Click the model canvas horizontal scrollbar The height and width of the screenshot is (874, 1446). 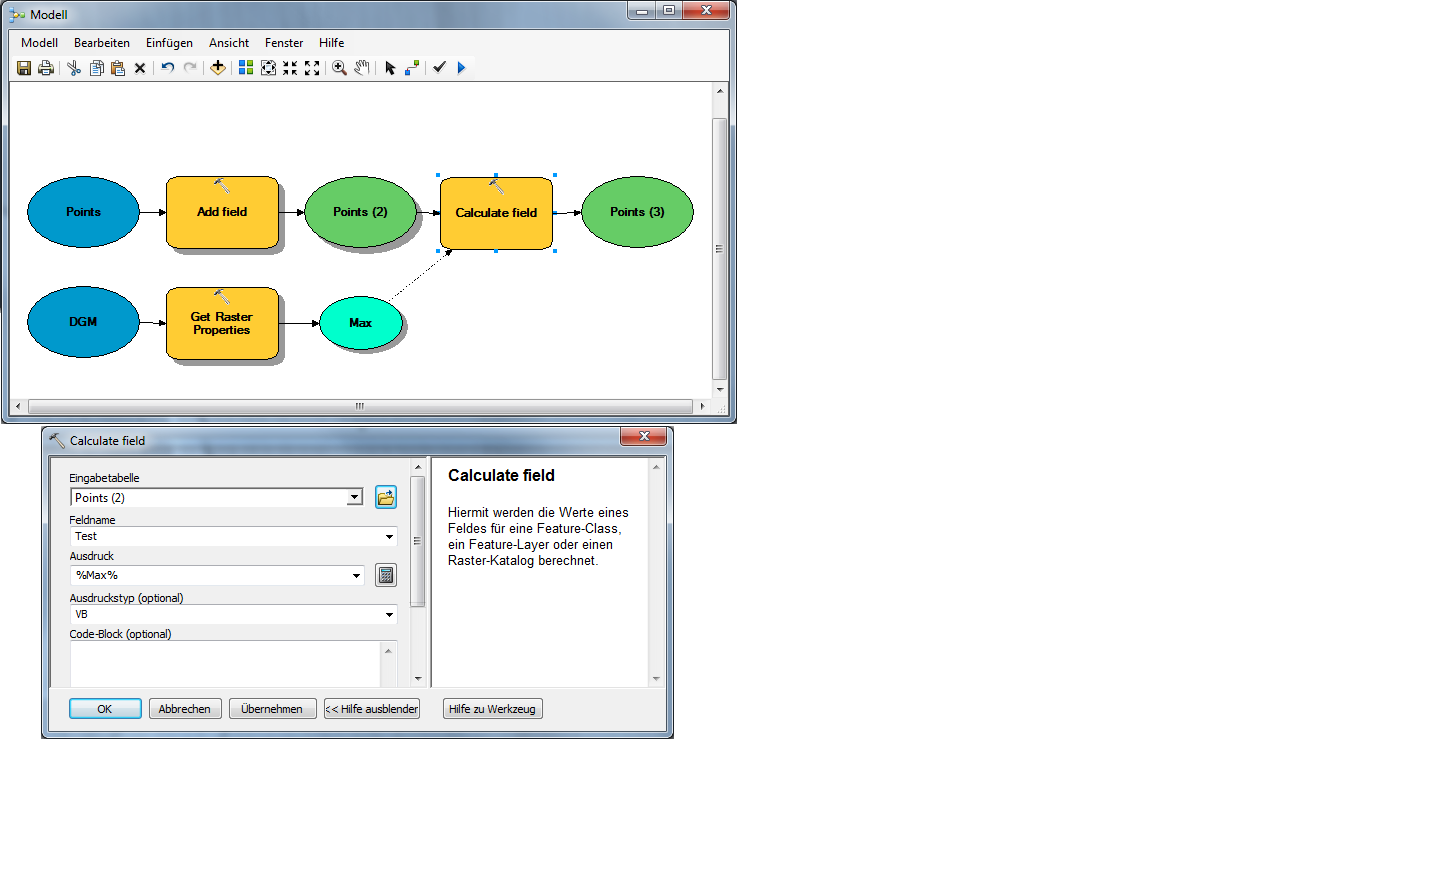click(360, 406)
